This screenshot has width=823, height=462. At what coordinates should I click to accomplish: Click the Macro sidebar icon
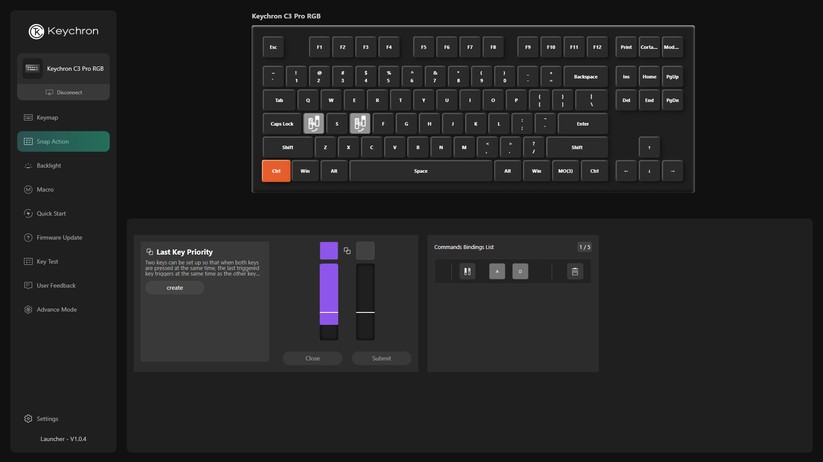click(28, 190)
